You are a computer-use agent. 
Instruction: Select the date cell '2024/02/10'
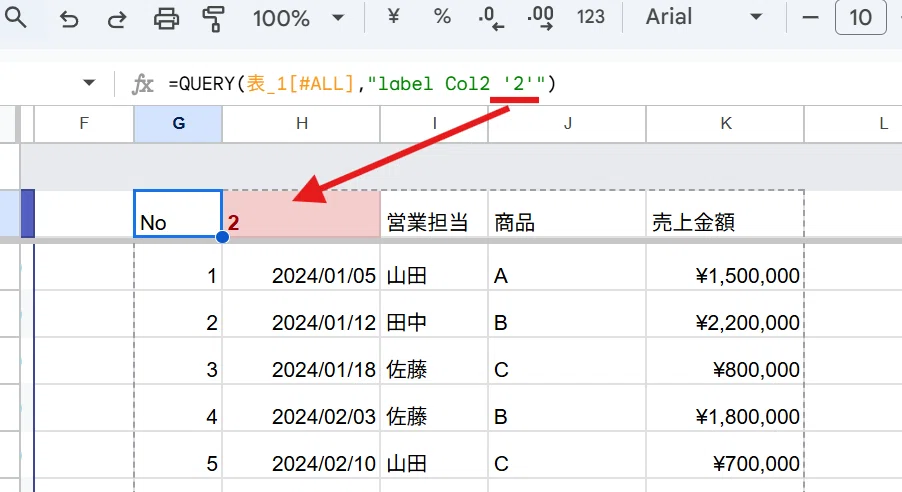301,455
